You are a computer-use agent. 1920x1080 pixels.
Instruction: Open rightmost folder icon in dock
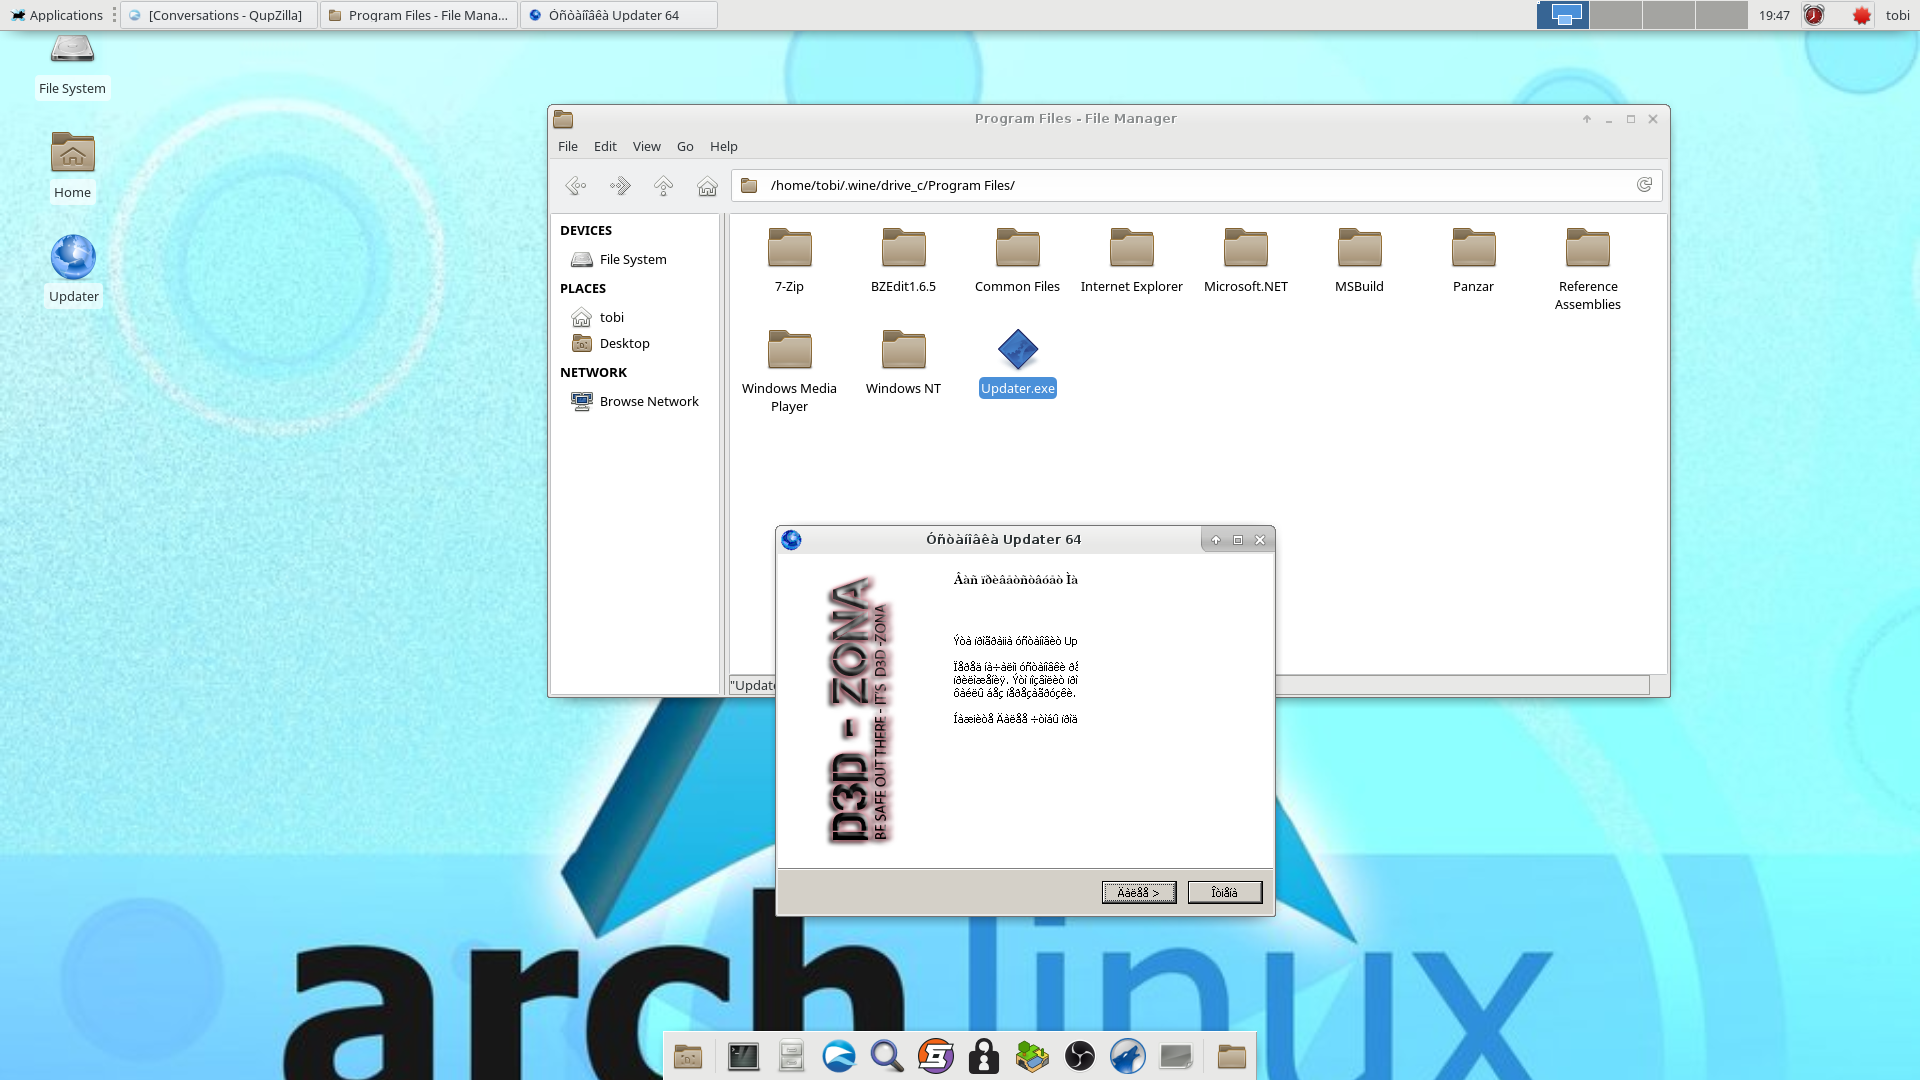coord(1231,1056)
